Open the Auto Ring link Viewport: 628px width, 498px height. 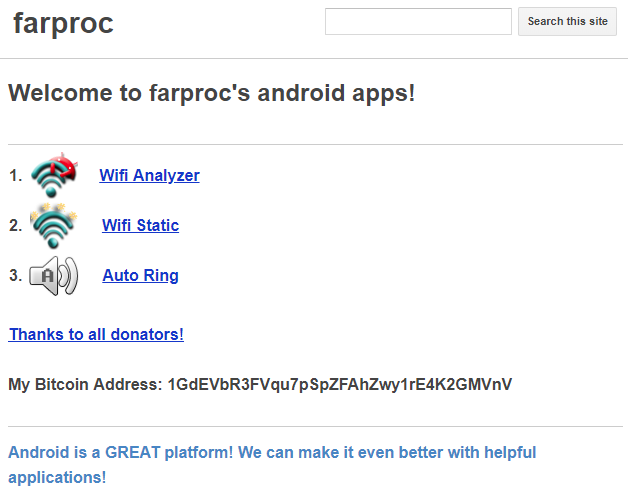point(141,276)
